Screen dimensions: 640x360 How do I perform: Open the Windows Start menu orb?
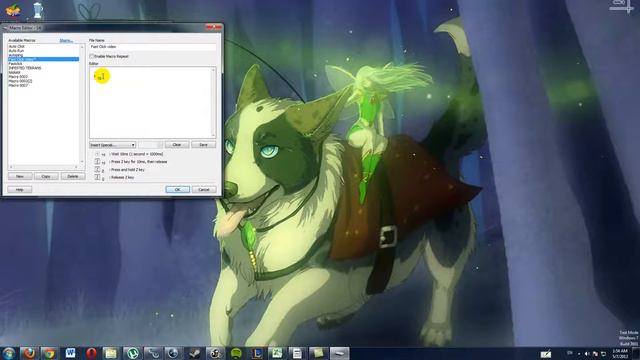click(x=9, y=353)
